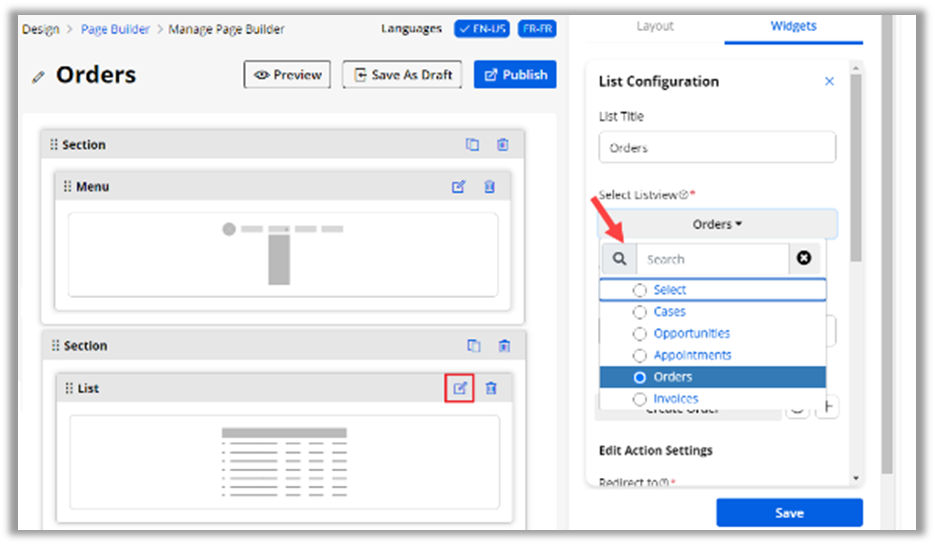This screenshot has width=935, height=545.
Task: Duplicate the first Section using copy icon
Action: 473,145
